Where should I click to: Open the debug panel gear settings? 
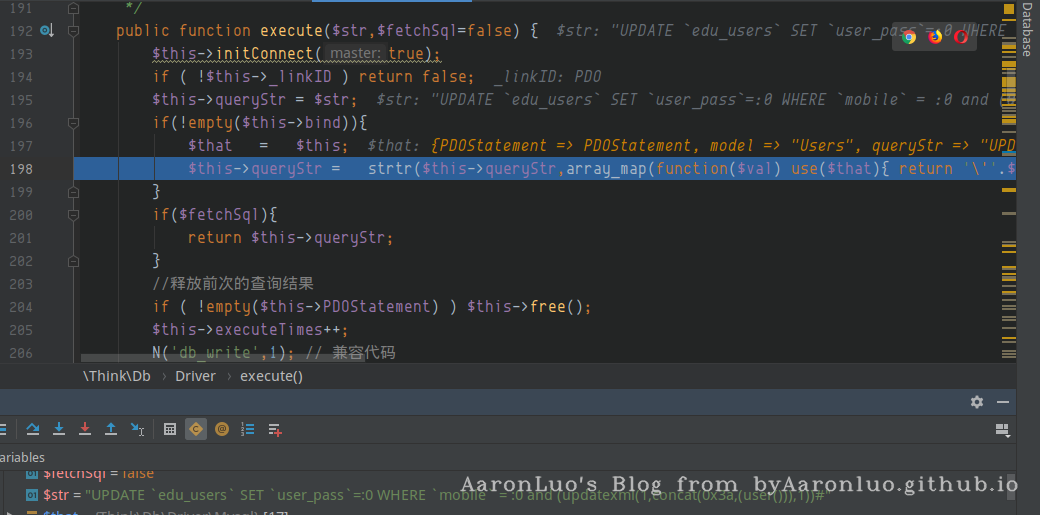[977, 402]
